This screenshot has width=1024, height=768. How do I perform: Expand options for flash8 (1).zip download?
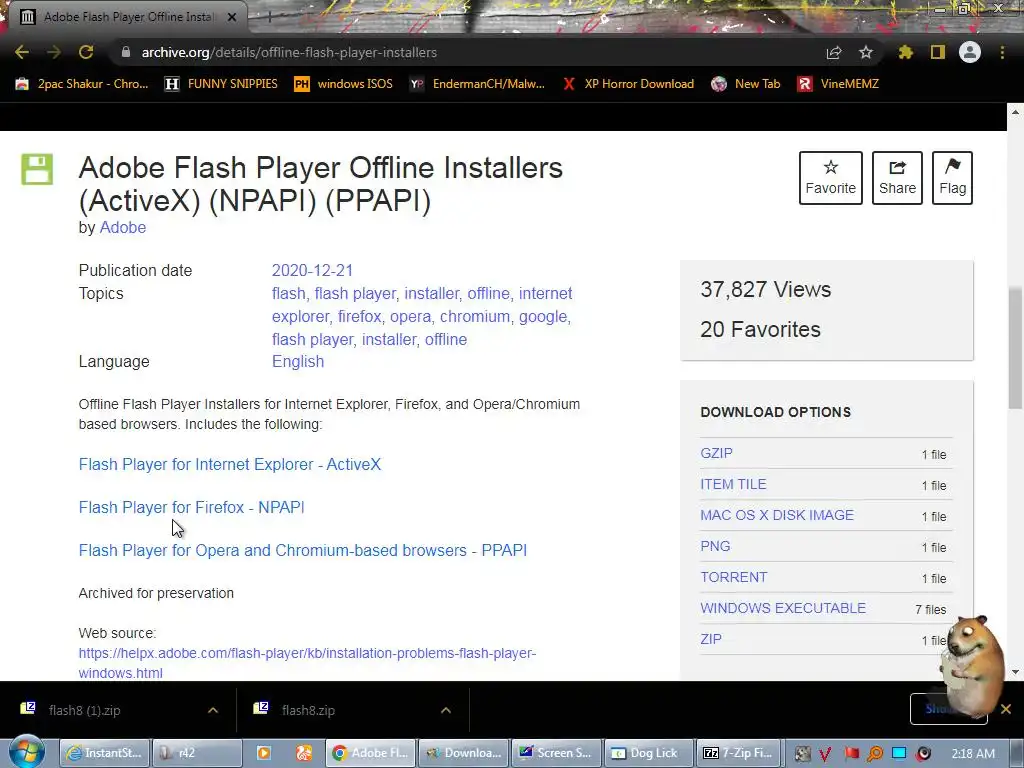[x=213, y=710]
